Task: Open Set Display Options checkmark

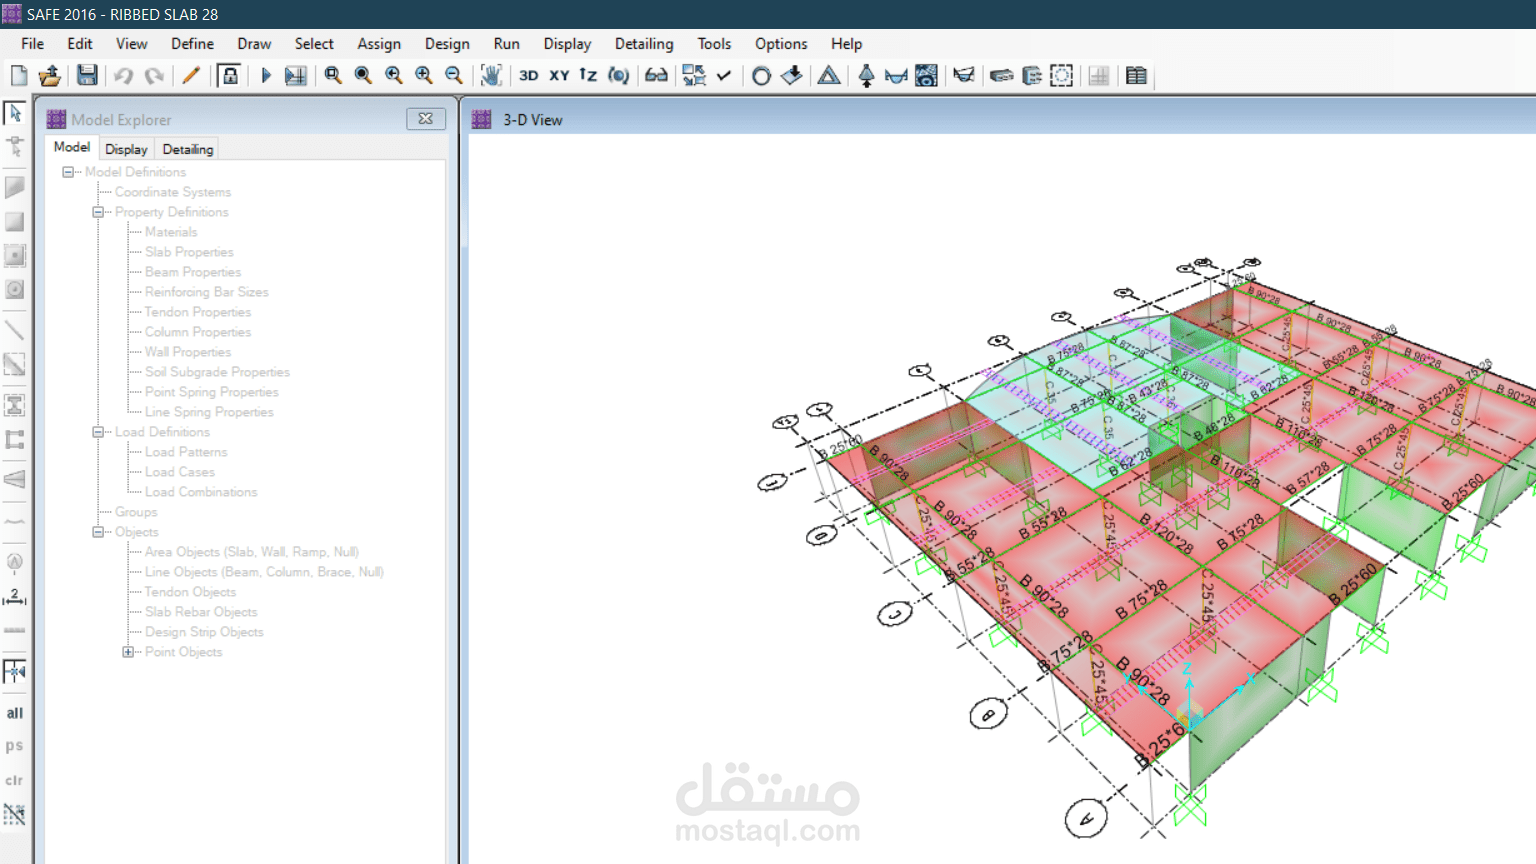Action: pyautogui.click(x=724, y=76)
